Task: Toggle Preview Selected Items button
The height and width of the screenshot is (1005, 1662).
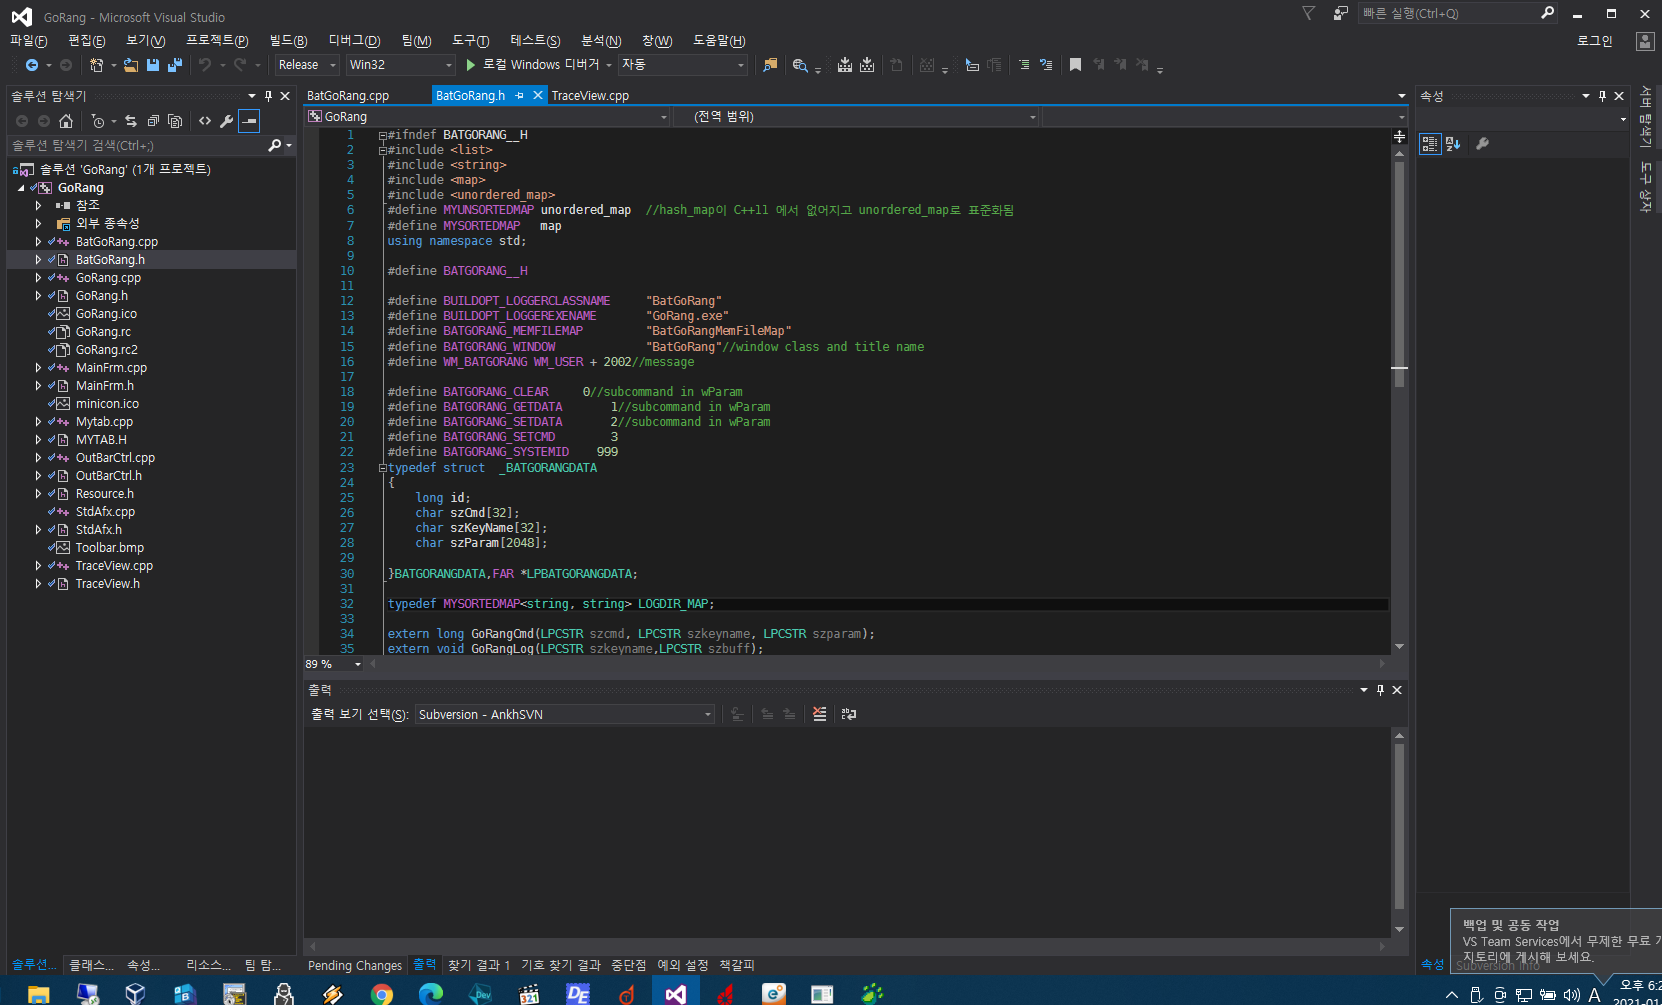Action: coord(249,121)
